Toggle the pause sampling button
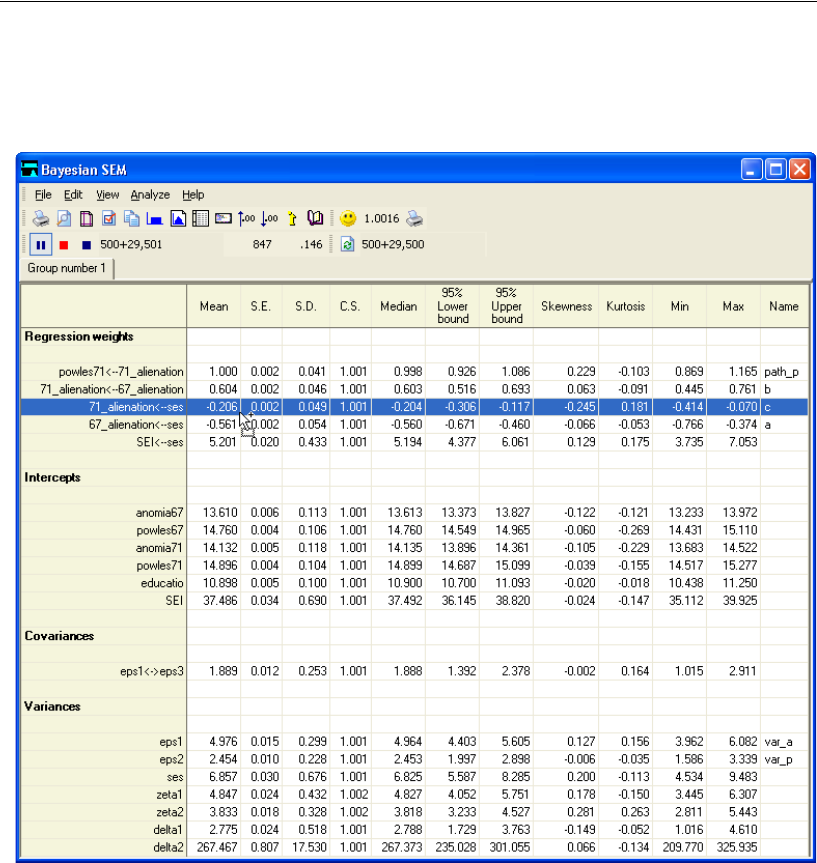The height and width of the screenshot is (863, 817). tap(41, 244)
